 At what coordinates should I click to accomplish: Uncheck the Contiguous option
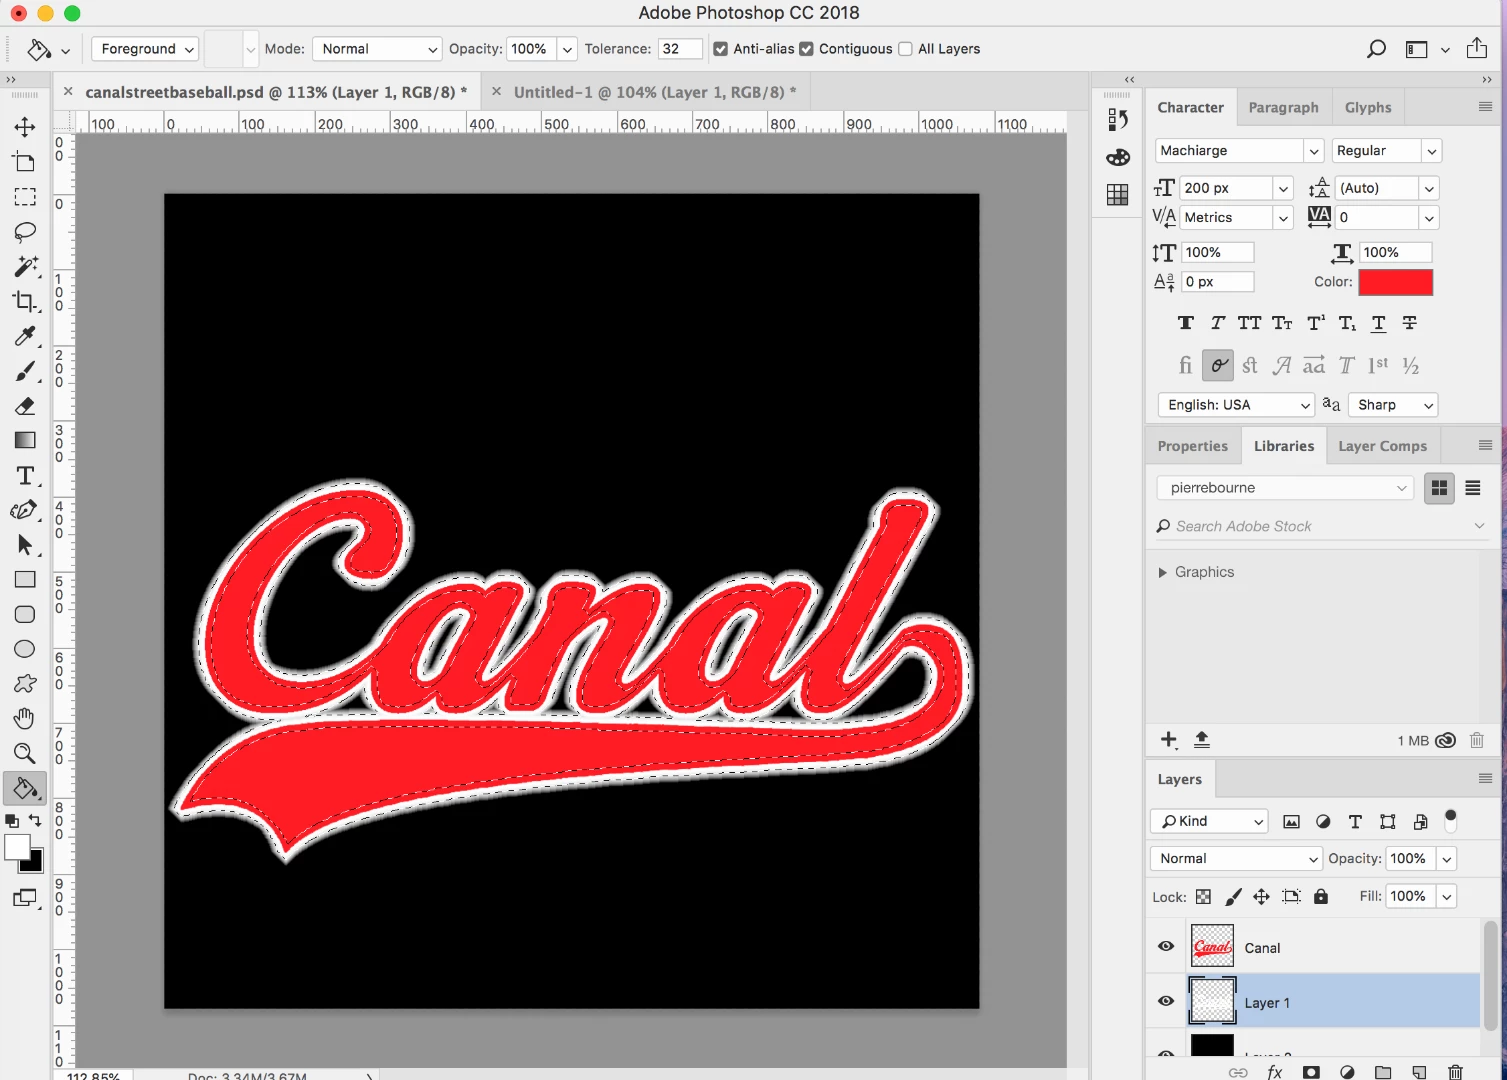[x=806, y=49]
